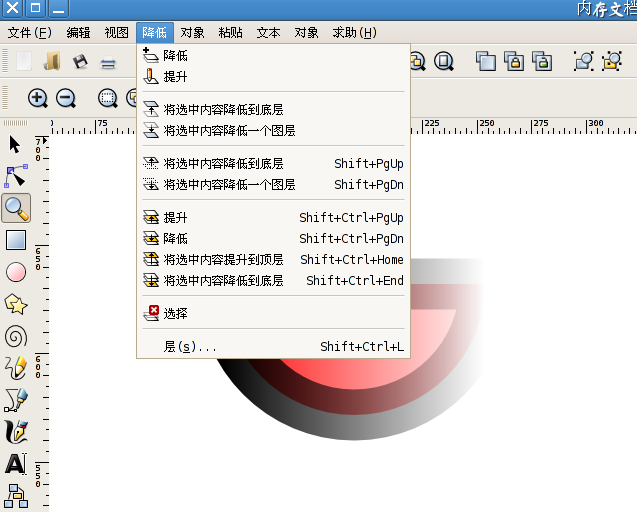
Task: Click the Print icon
Action: pos(108,63)
